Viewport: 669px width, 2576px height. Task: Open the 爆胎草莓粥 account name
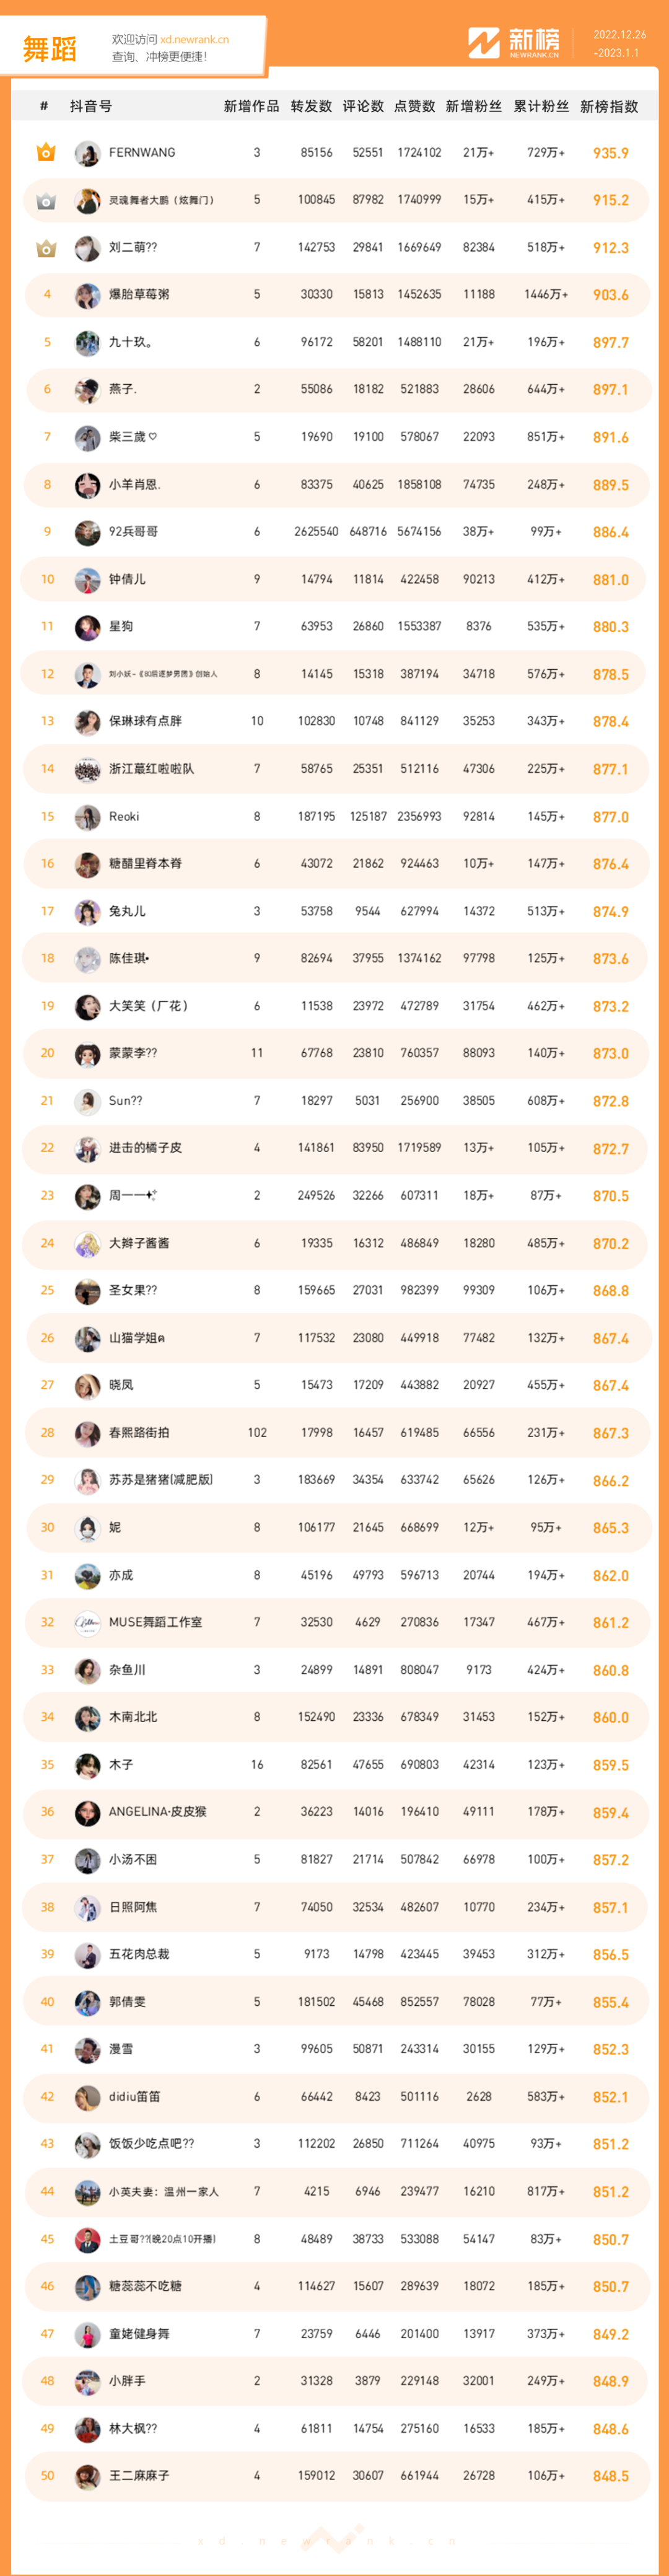click(x=139, y=295)
